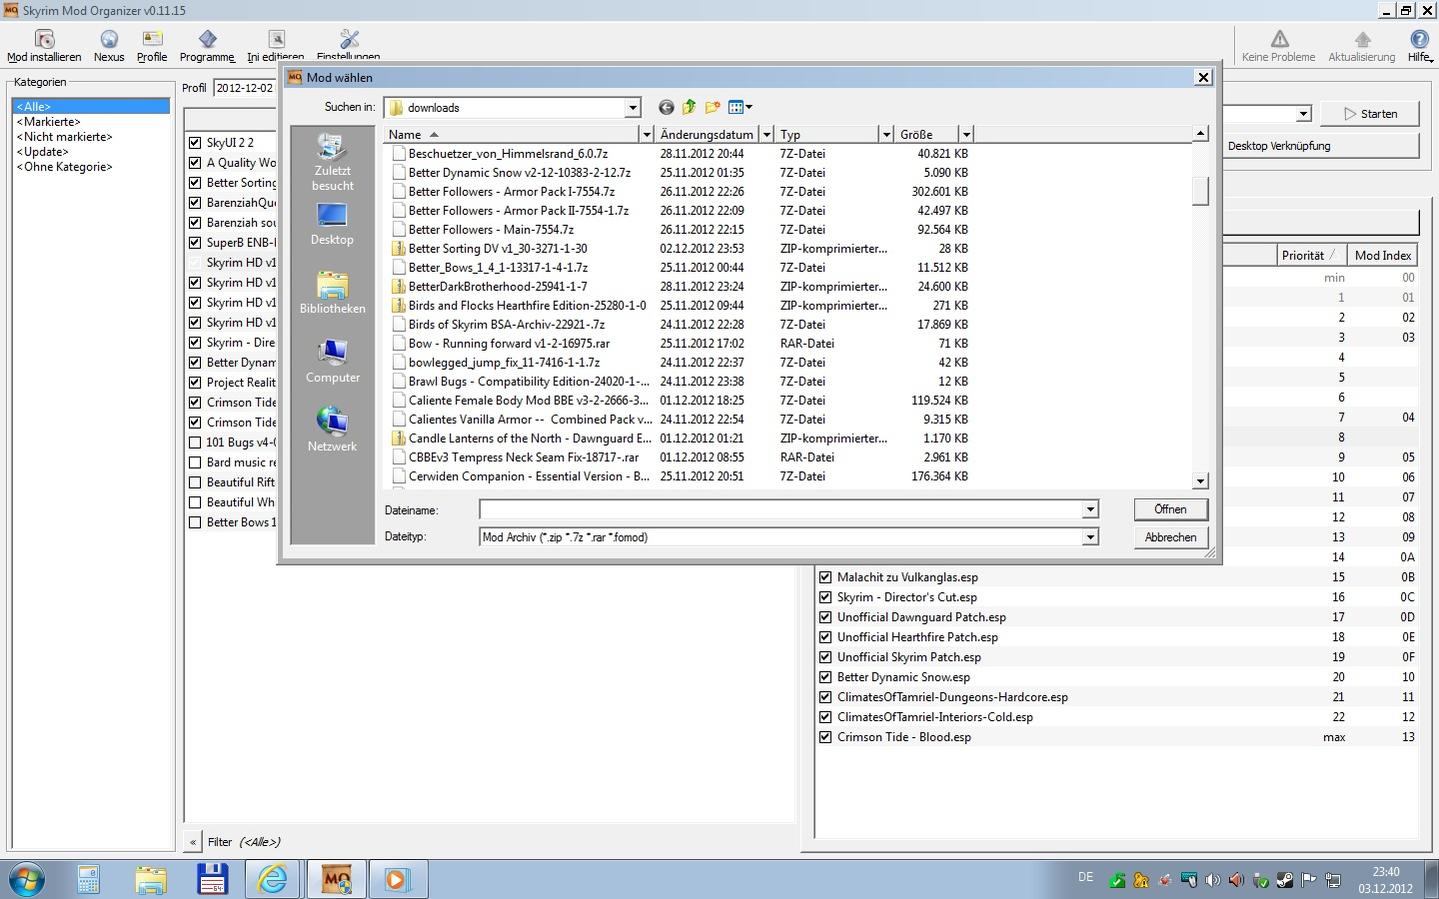Click the Programme toolbar icon
Screen dimensions: 1439x899
tap(207, 41)
